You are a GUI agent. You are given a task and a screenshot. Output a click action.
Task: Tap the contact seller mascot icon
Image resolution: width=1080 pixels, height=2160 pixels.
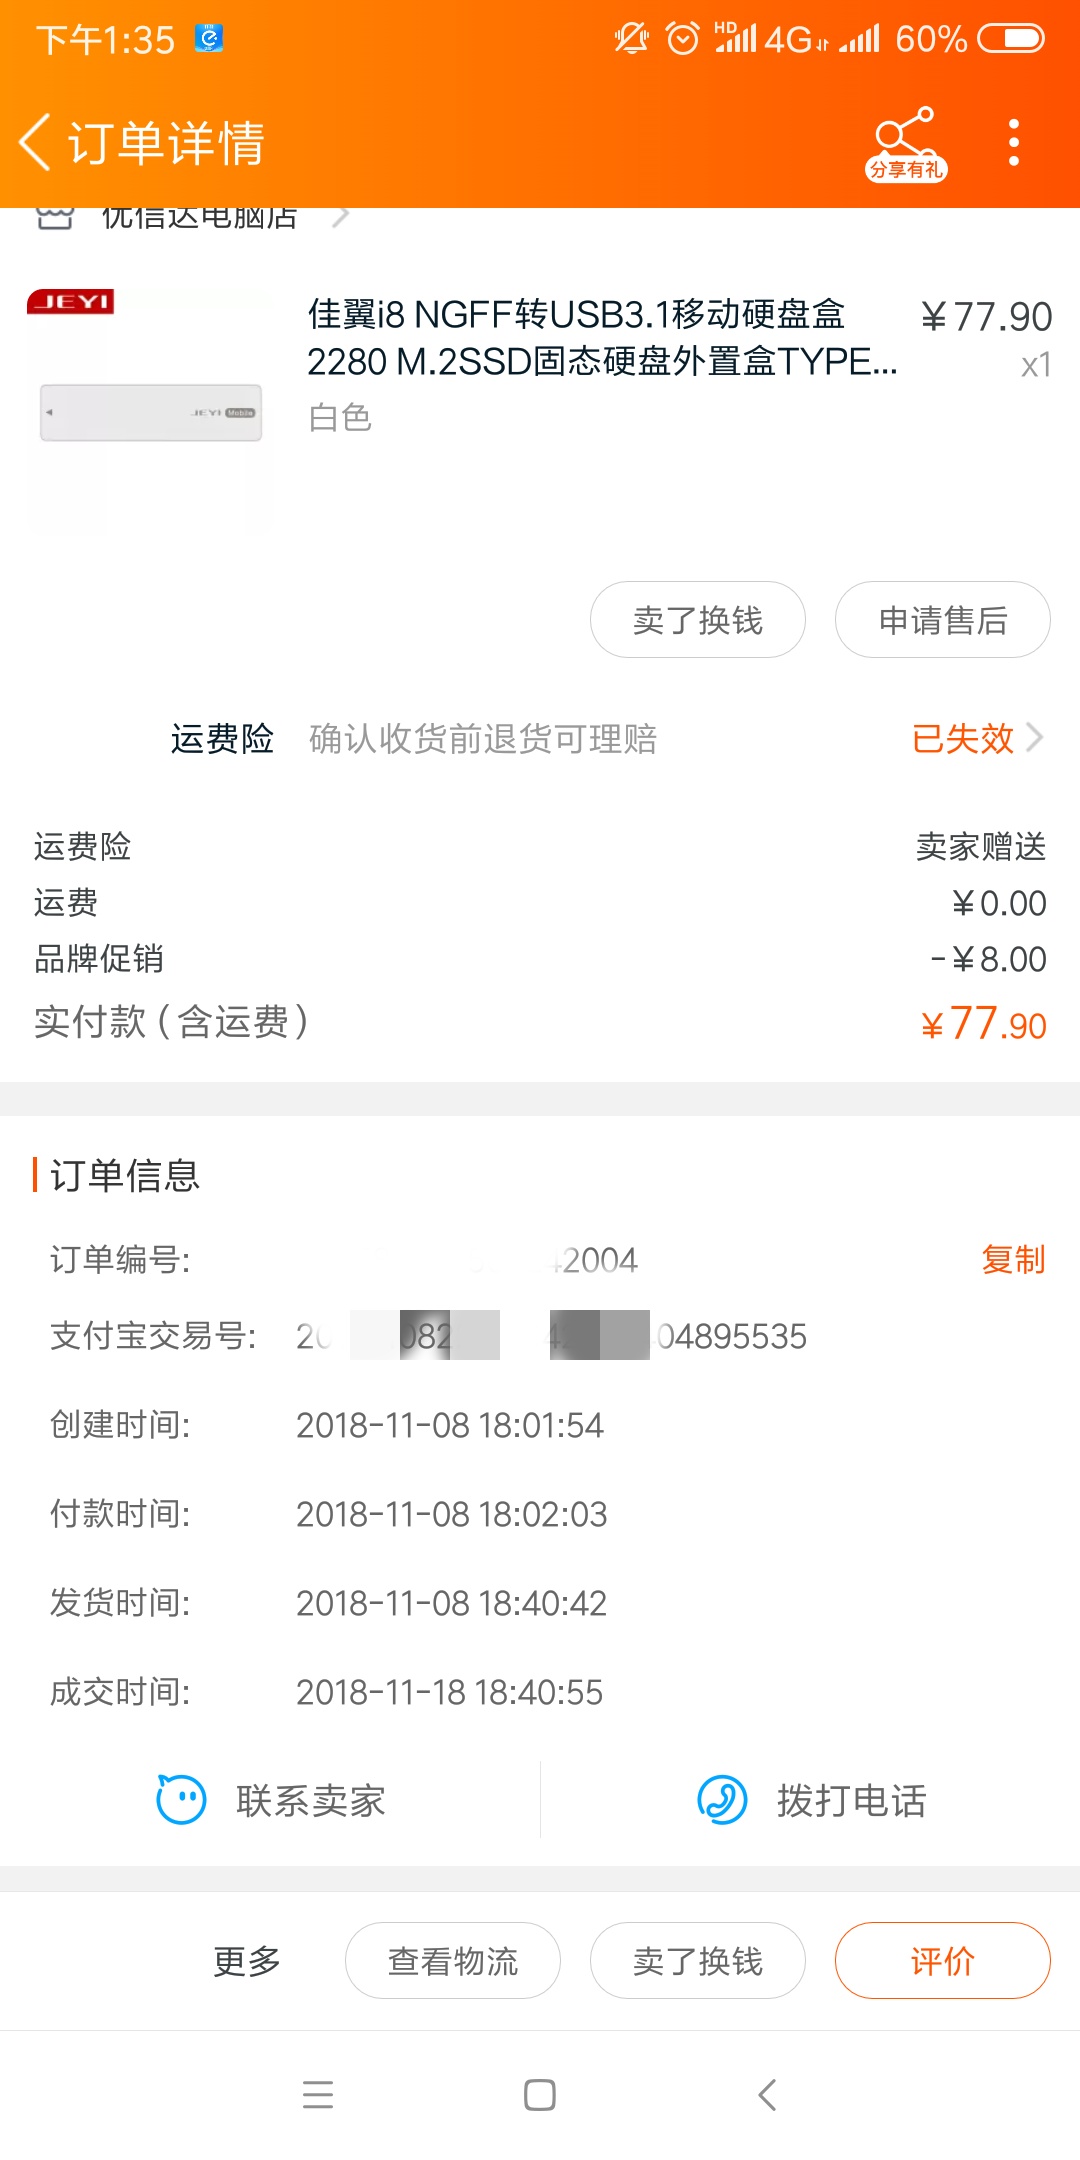181,1800
